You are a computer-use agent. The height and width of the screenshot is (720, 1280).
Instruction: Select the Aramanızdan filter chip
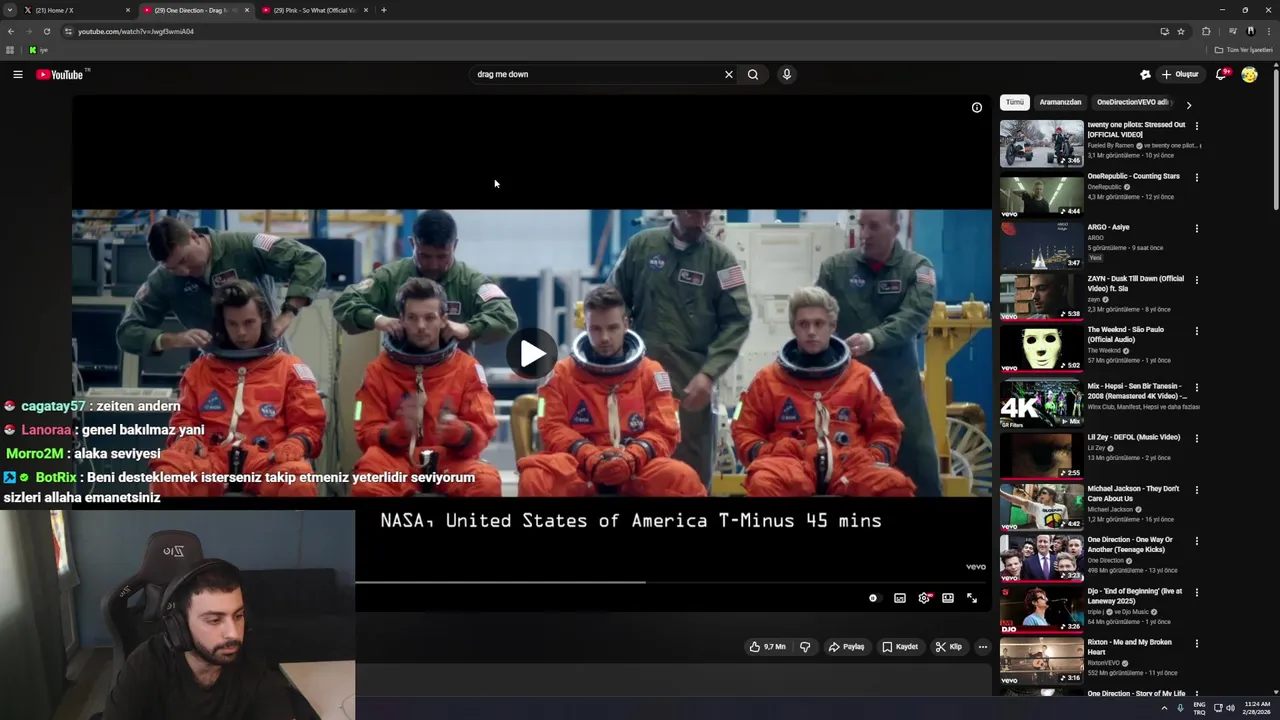(1060, 102)
